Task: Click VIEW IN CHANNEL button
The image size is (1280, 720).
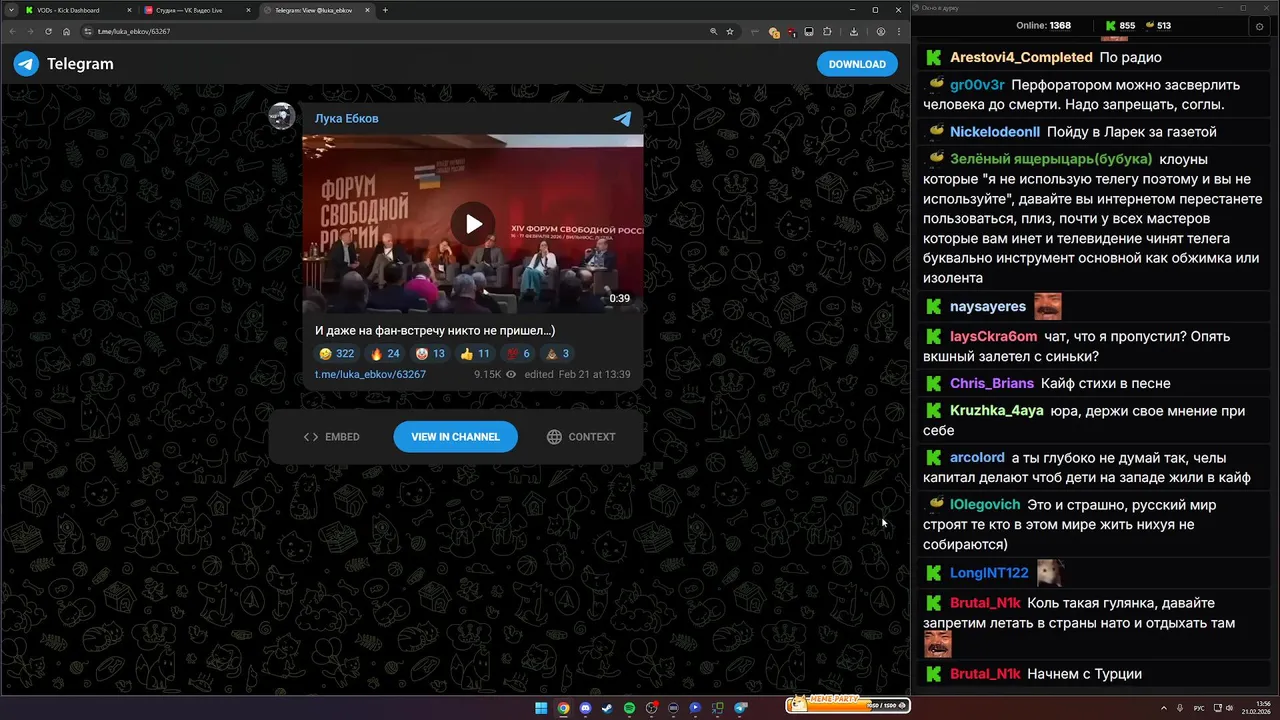Action: tap(455, 437)
